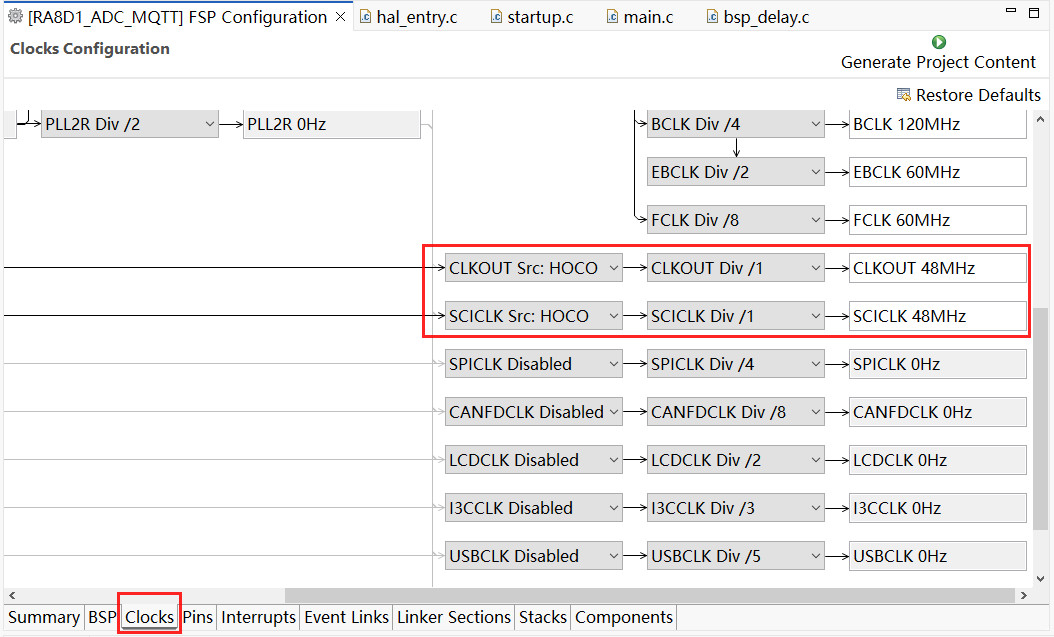Switch to the Pins tab

(x=198, y=617)
